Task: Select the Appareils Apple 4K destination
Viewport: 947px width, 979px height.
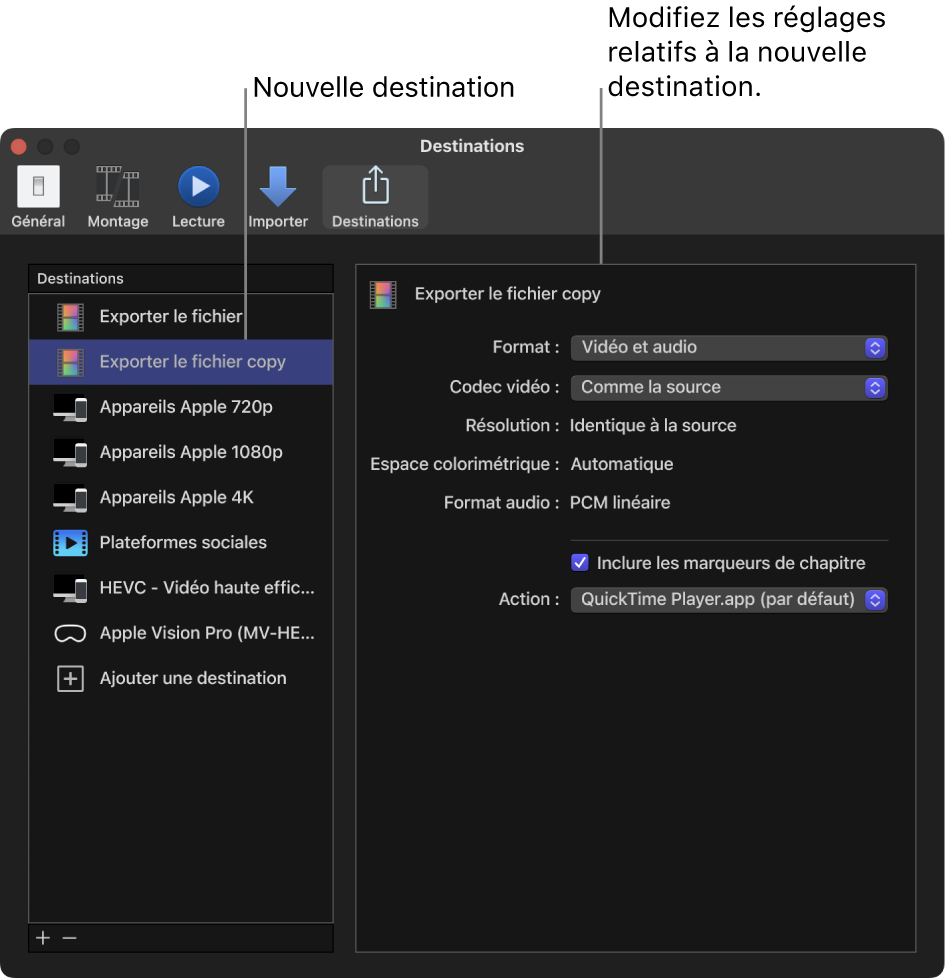Action: point(70,497)
